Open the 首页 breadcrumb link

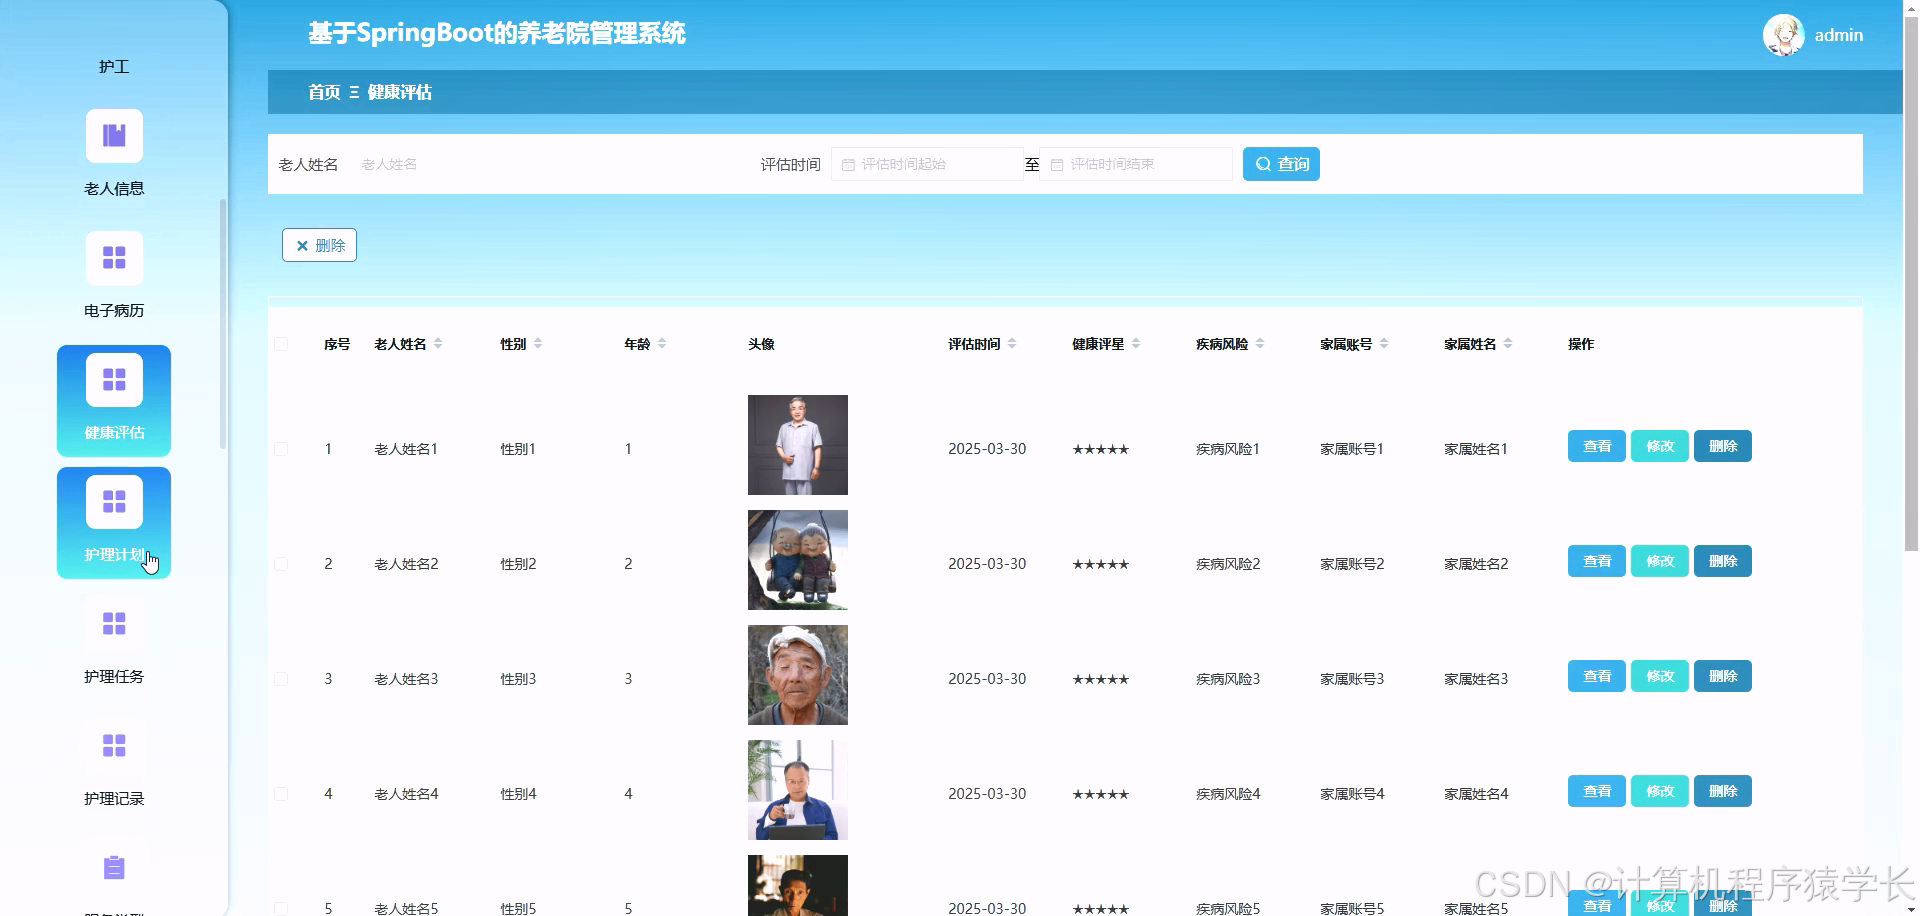pyautogui.click(x=323, y=92)
